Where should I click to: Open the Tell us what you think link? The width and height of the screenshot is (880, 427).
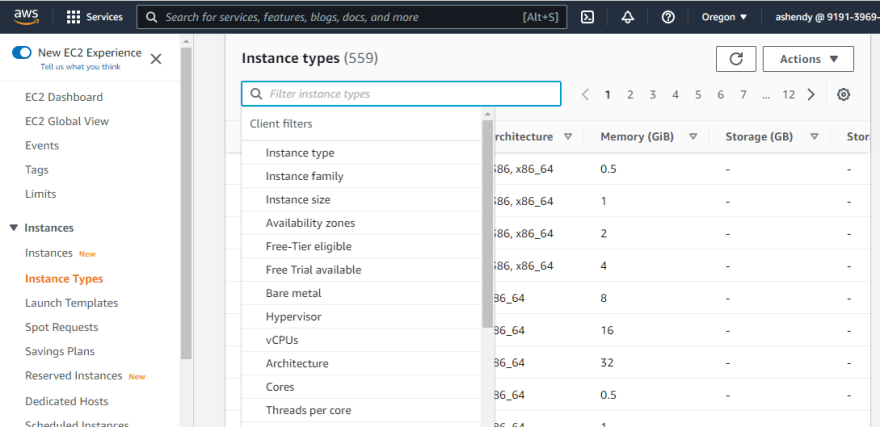coord(80,67)
